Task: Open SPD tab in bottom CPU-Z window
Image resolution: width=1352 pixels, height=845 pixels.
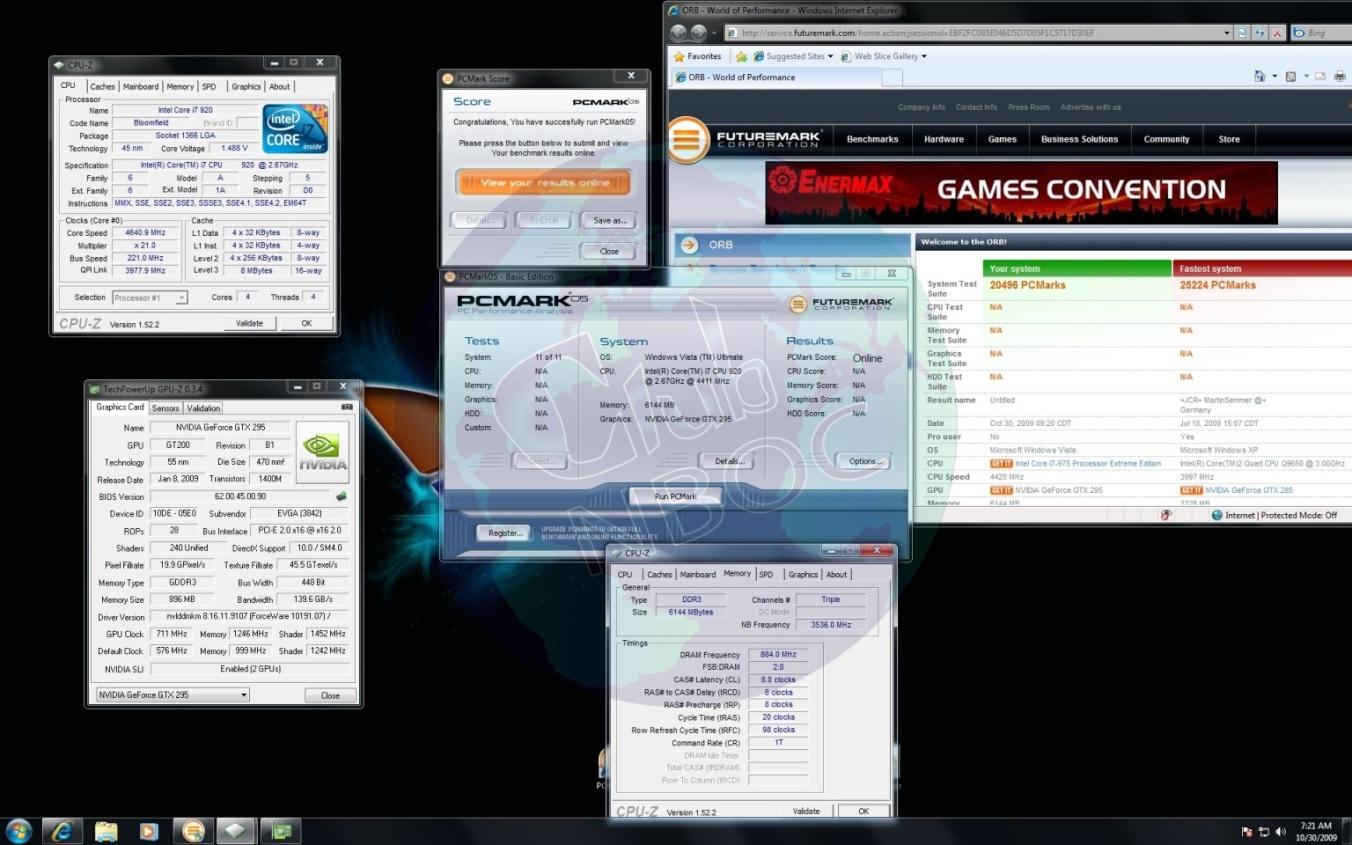Action: (x=765, y=574)
